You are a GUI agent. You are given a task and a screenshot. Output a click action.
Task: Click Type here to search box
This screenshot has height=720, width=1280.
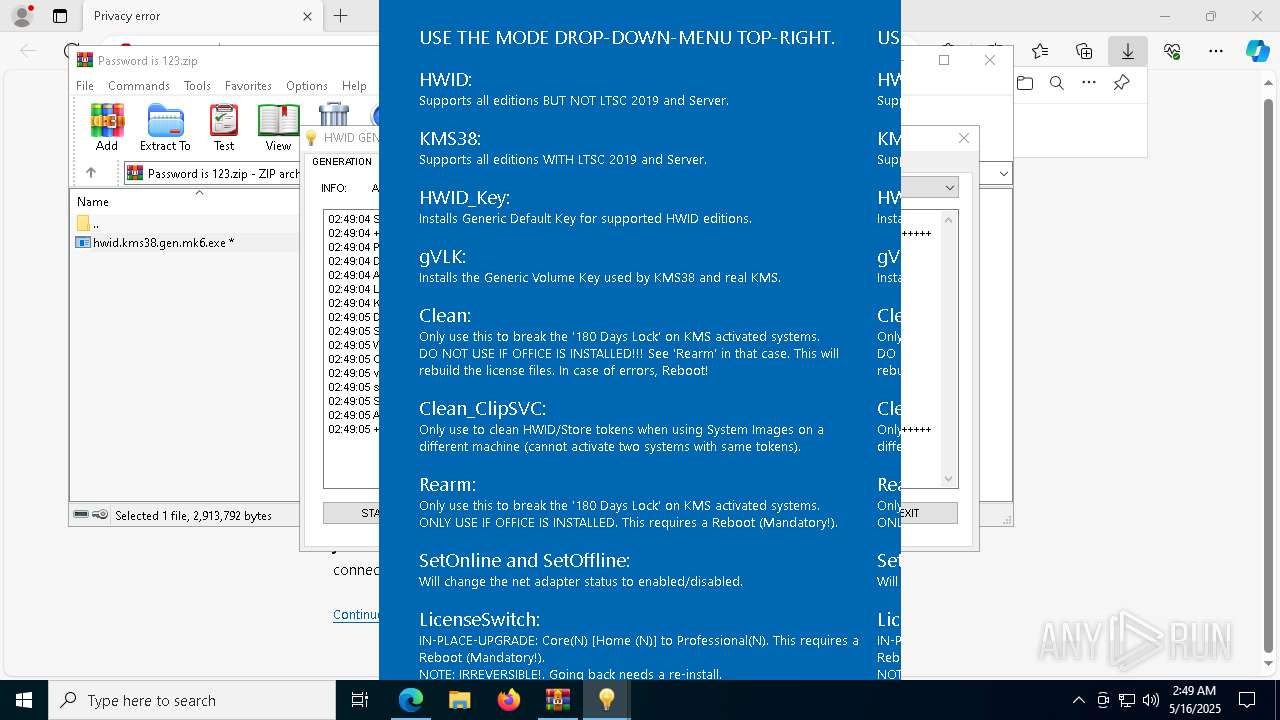pyautogui.click(x=192, y=700)
